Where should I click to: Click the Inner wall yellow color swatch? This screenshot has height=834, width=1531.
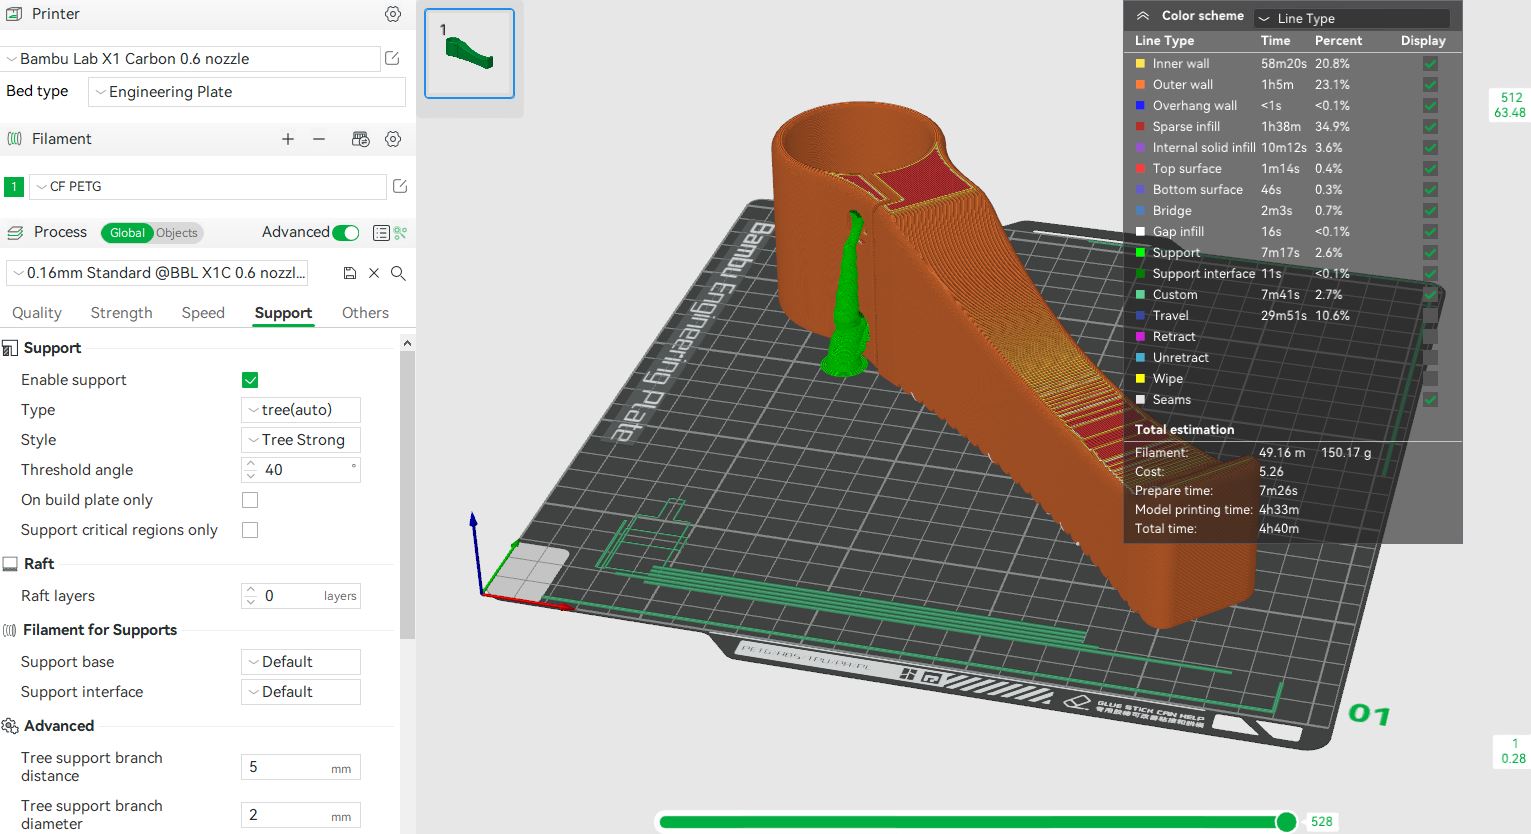click(1140, 63)
